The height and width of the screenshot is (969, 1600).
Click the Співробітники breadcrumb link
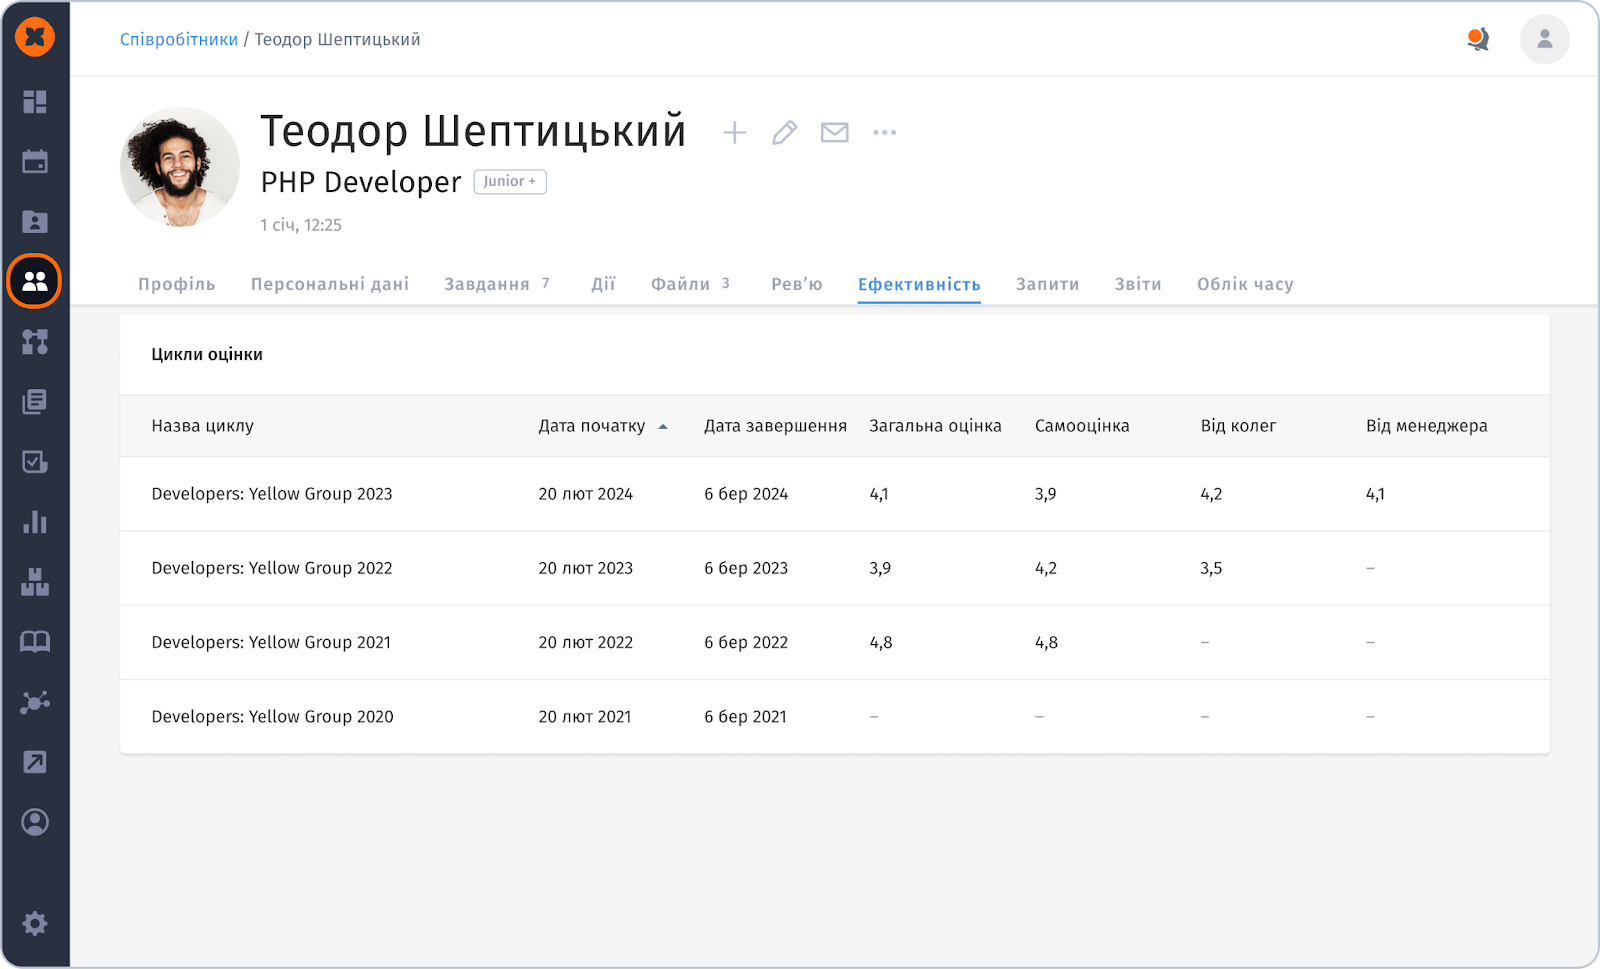179,40
